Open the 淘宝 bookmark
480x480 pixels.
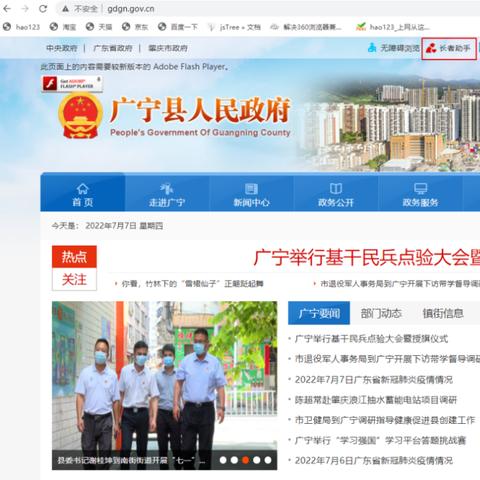tap(63, 27)
